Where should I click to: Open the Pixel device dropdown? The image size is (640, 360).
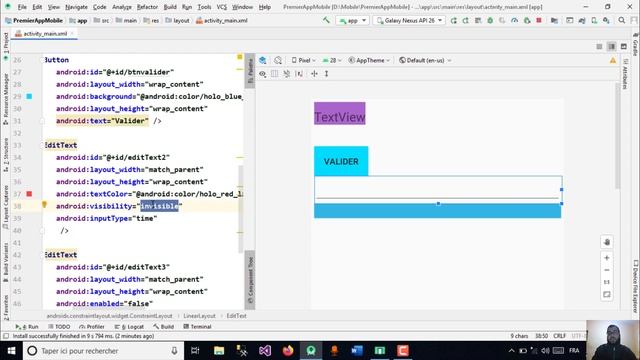[304, 60]
